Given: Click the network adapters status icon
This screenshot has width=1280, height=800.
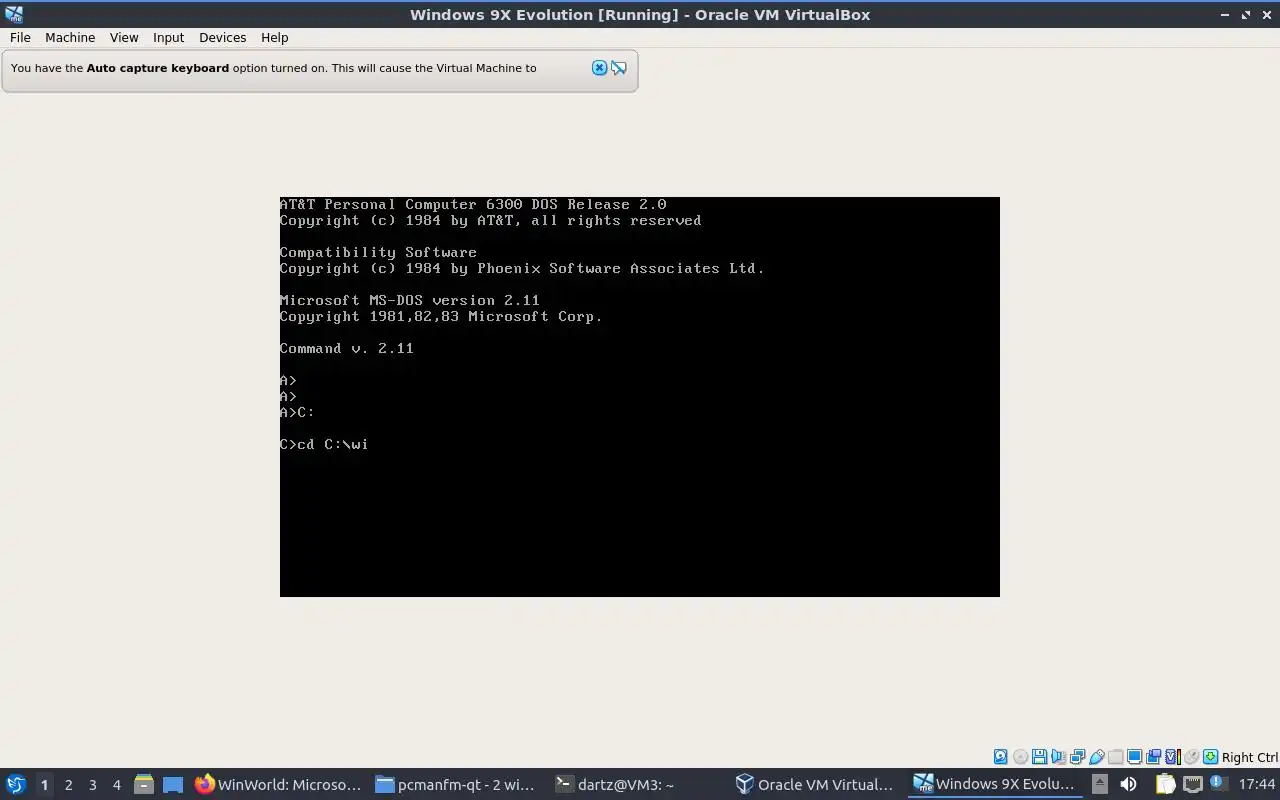Looking at the screenshot, I should coord(1077,757).
